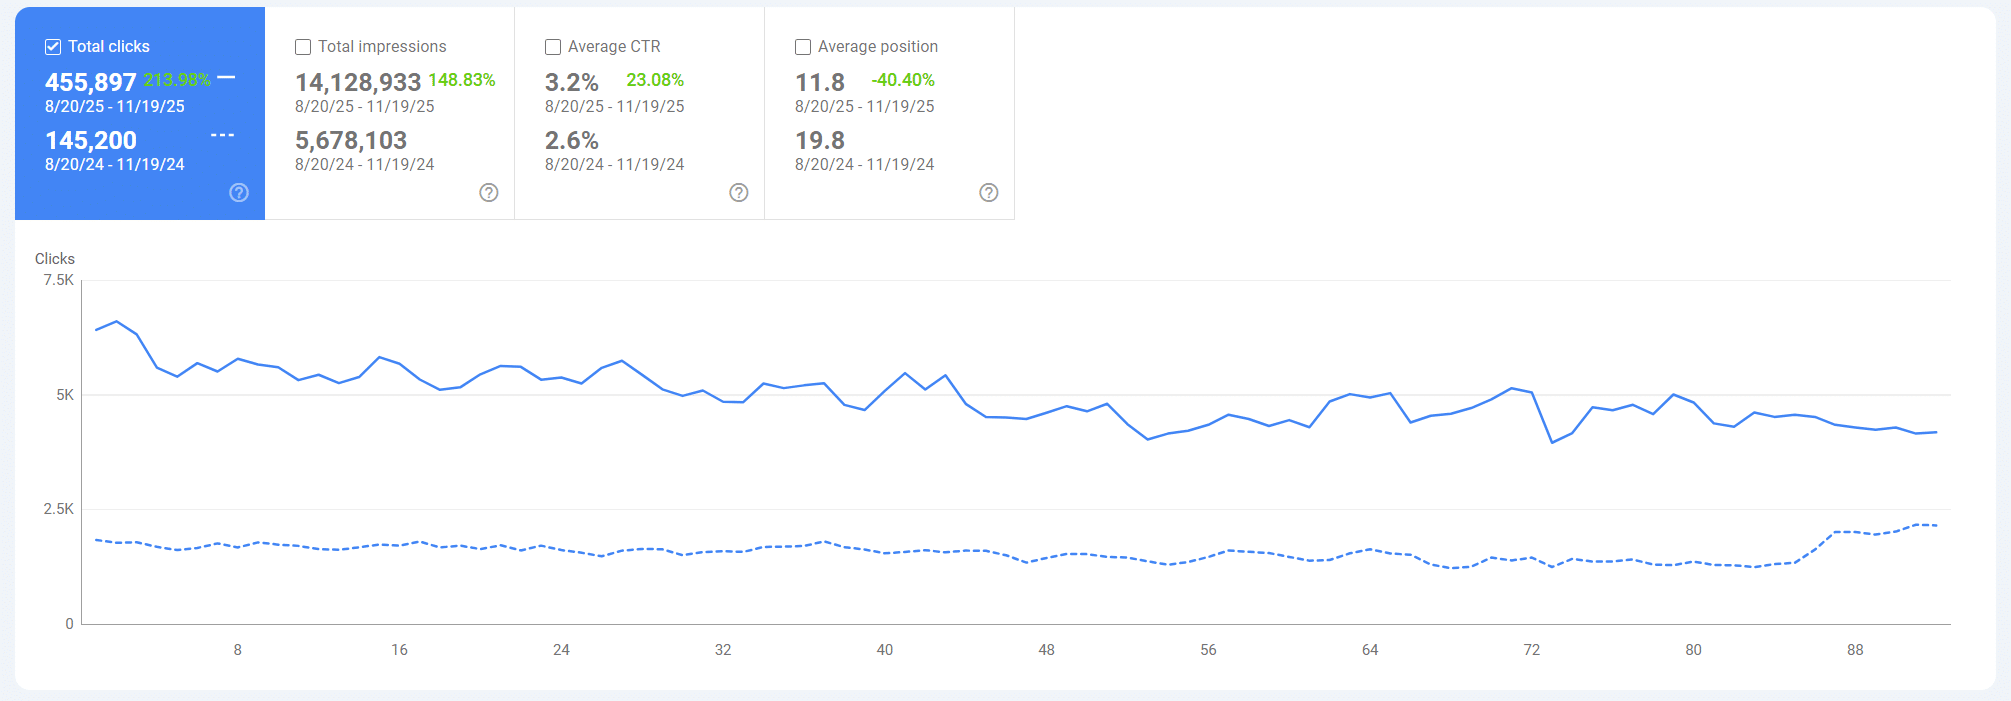Click the Clicks axis title above chart
Image resolution: width=2011 pixels, height=701 pixels.
point(55,259)
